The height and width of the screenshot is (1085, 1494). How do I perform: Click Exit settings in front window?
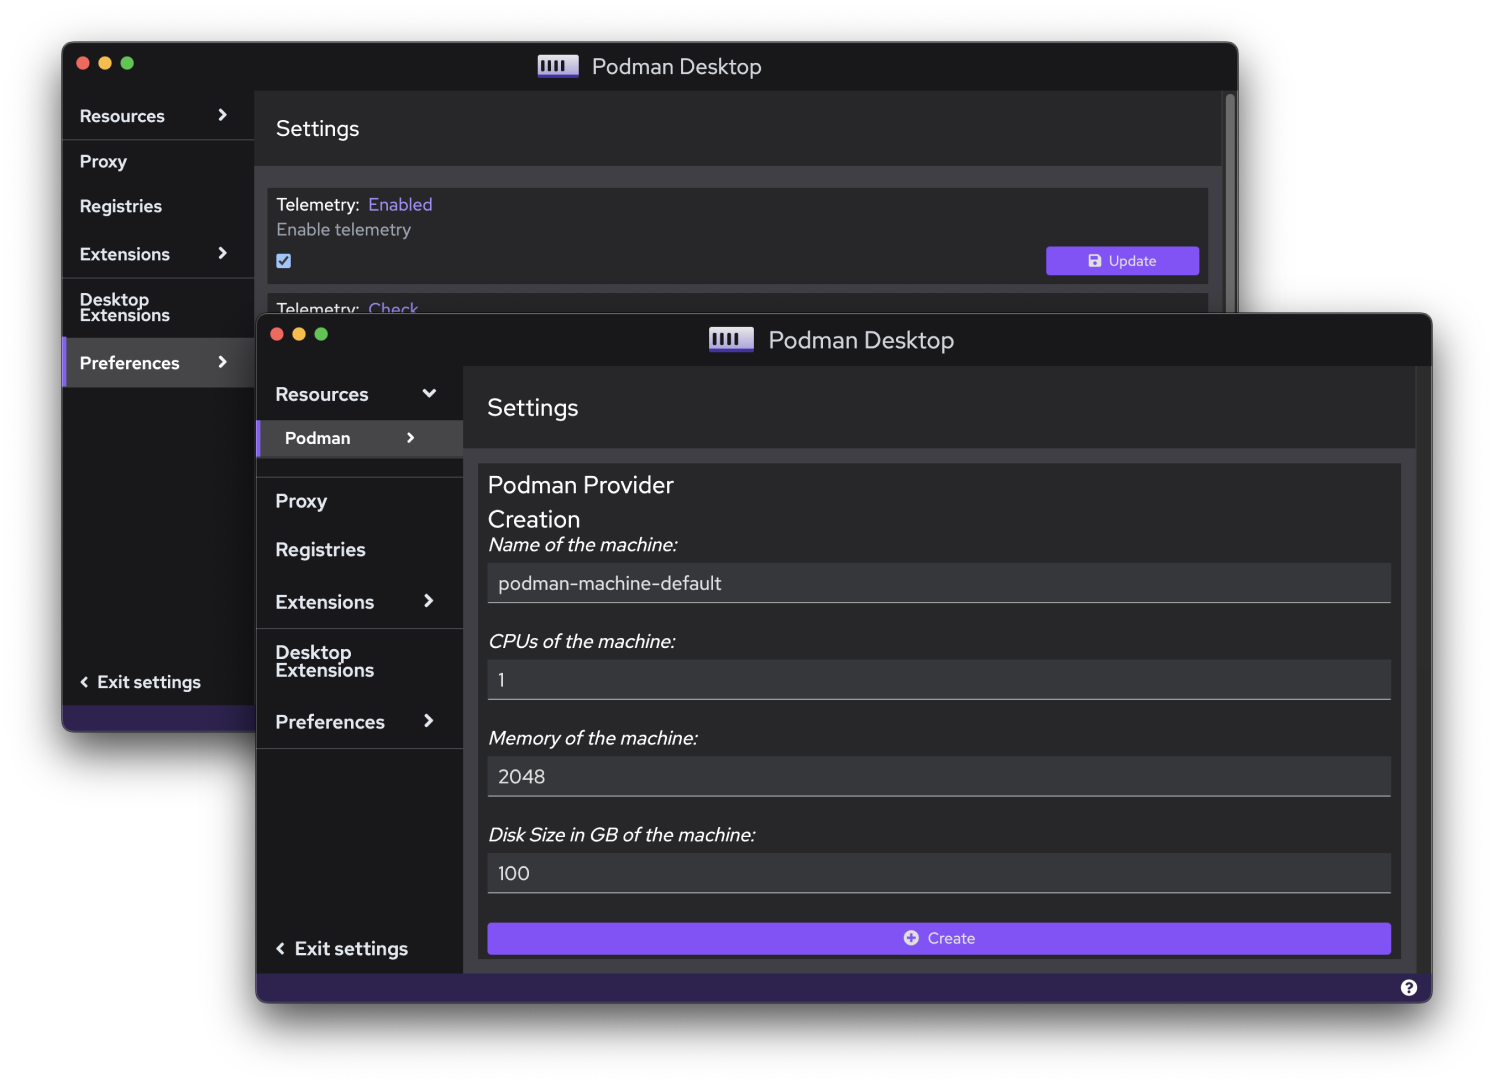(x=341, y=949)
